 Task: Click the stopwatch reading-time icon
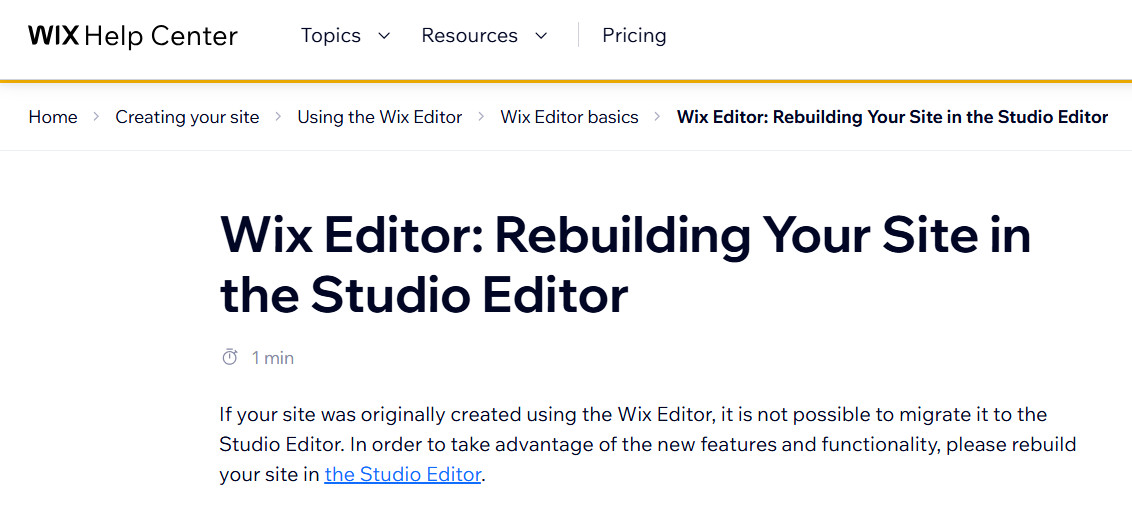(230, 357)
